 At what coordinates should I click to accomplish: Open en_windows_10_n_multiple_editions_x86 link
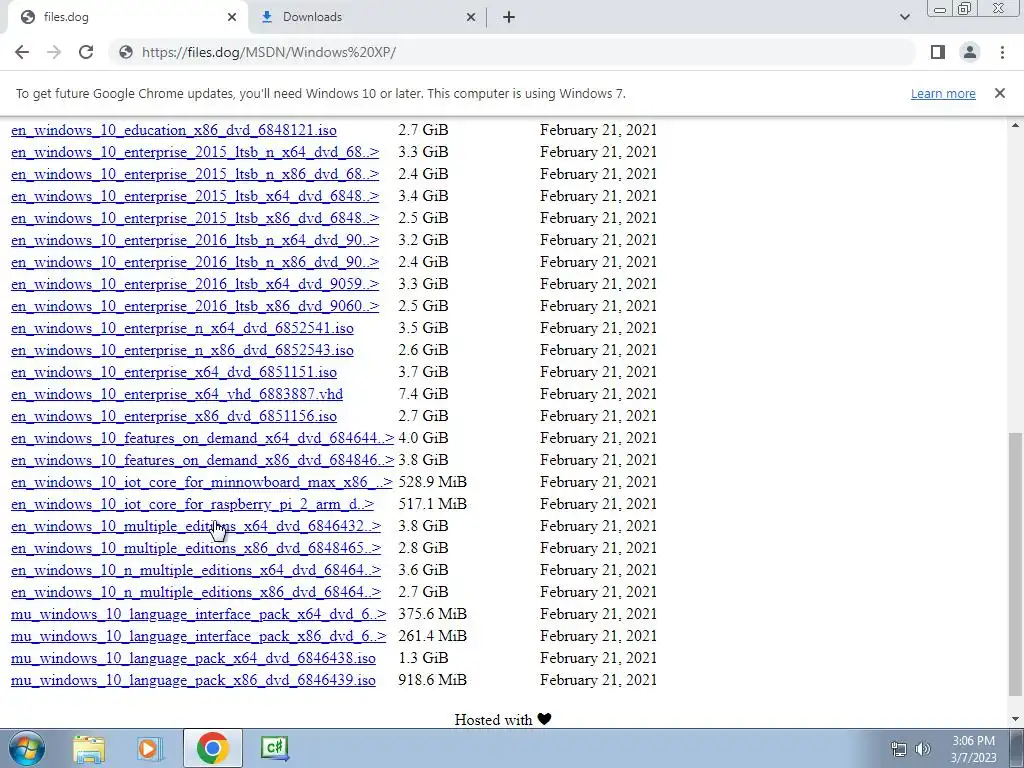pos(196,592)
